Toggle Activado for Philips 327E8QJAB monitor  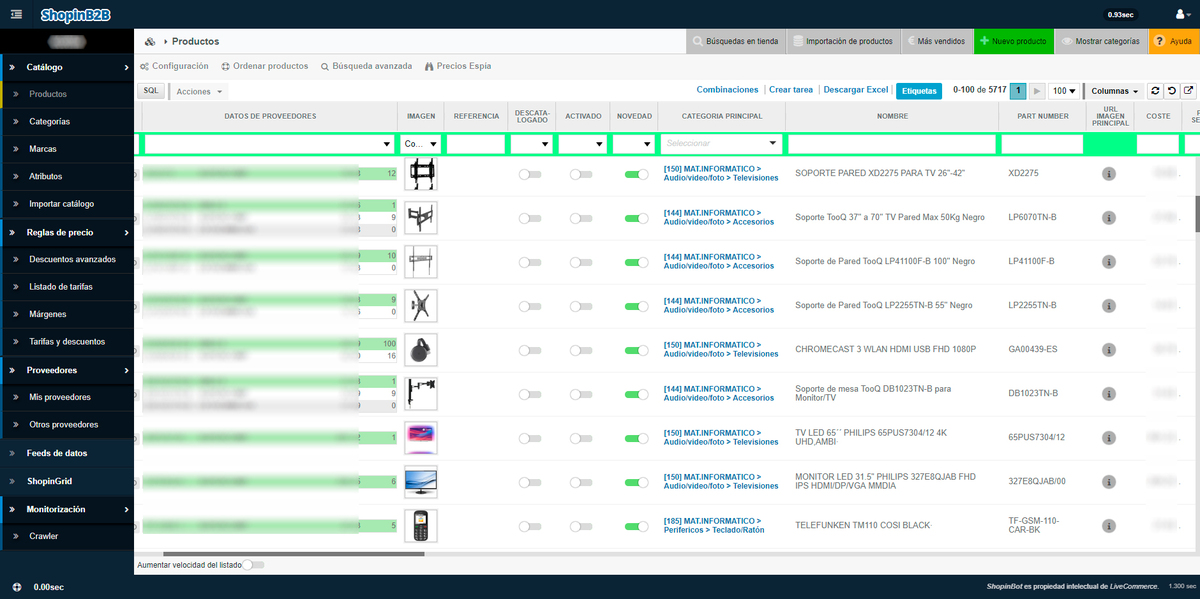pyautogui.click(x=581, y=482)
